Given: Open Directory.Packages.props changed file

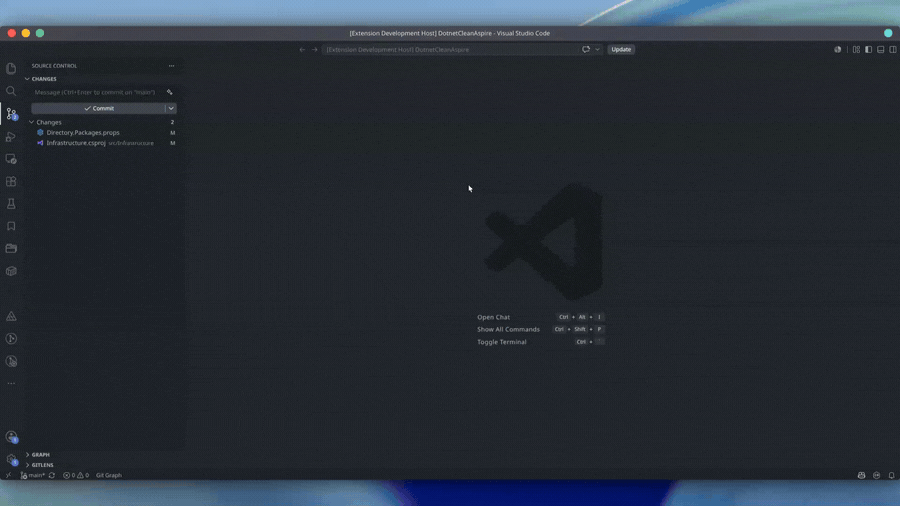Looking at the screenshot, I should coord(104,133).
